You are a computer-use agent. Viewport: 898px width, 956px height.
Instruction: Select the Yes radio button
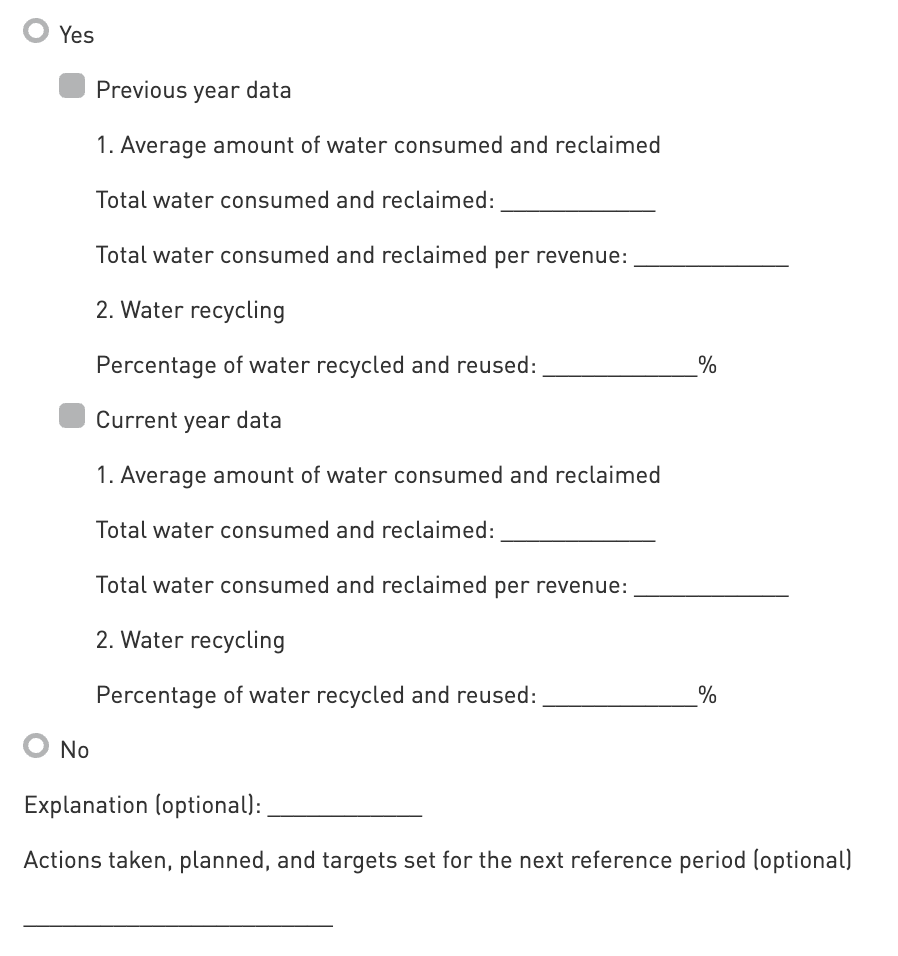tap(37, 33)
